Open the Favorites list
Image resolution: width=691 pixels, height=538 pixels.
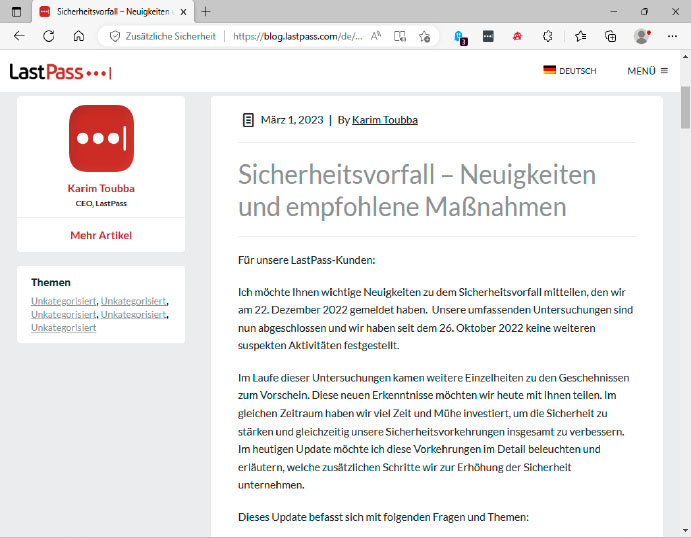[x=580, y=36]
